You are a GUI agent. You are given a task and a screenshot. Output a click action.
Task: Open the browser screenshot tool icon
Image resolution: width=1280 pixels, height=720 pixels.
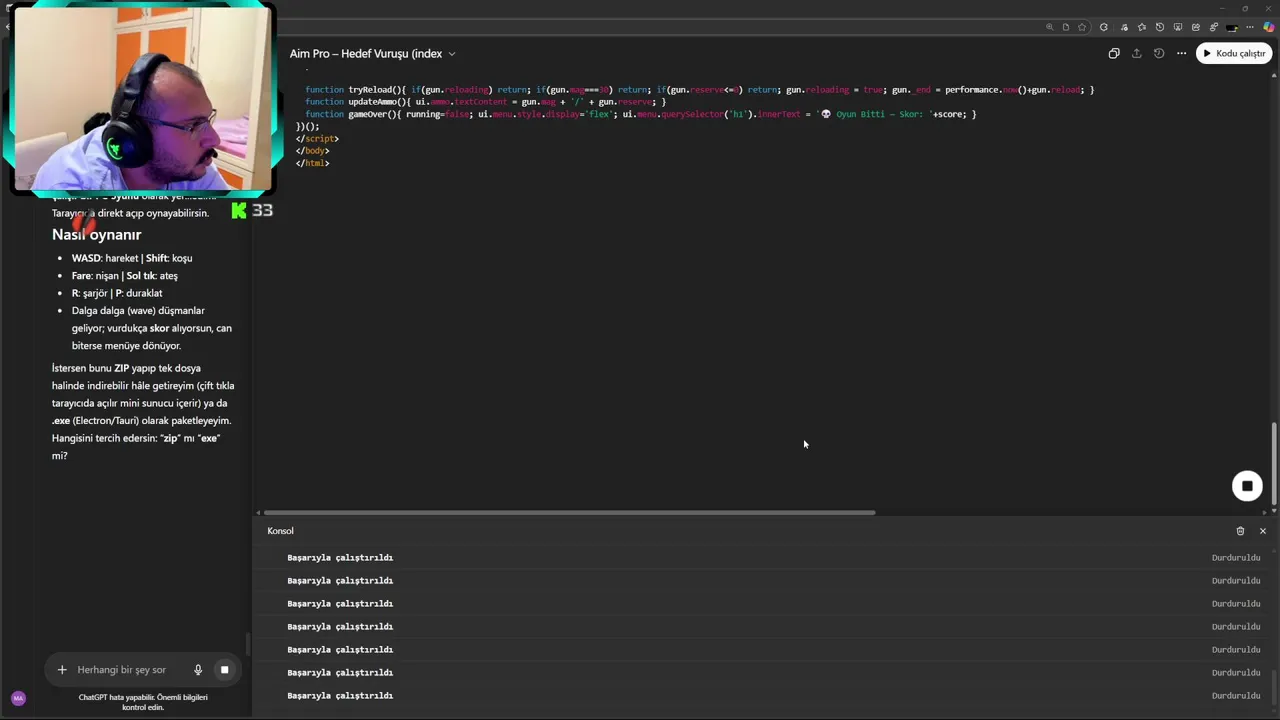[1178, 27]
